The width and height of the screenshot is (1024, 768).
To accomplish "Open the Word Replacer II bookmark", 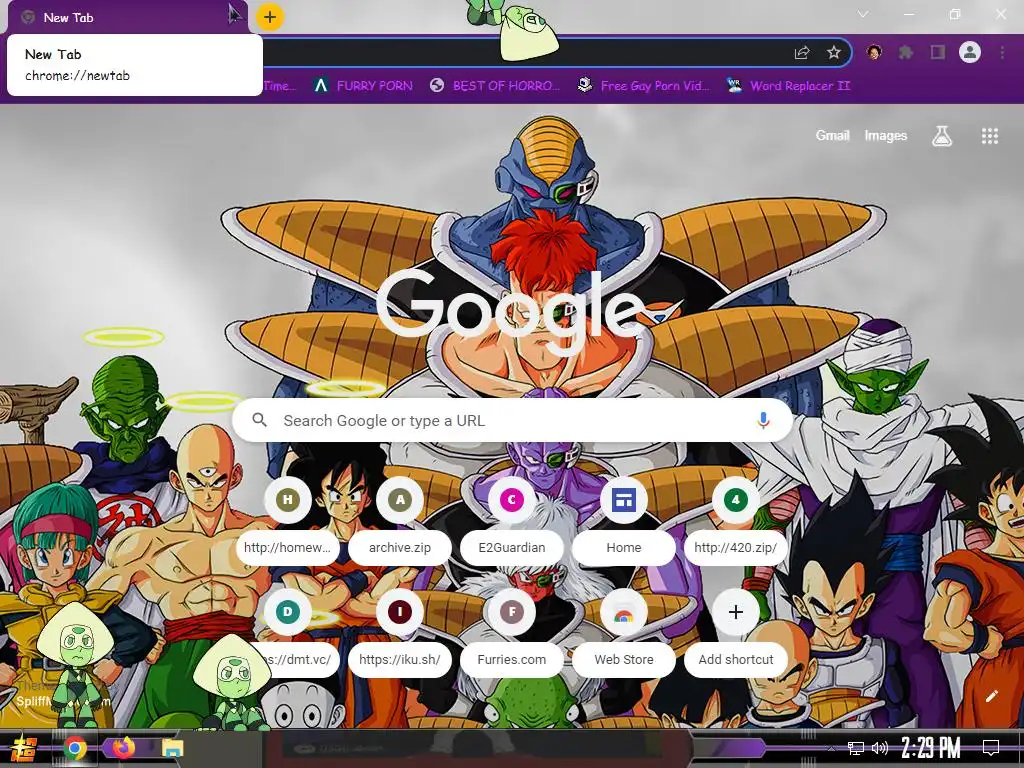I will [x=789, y=86].
